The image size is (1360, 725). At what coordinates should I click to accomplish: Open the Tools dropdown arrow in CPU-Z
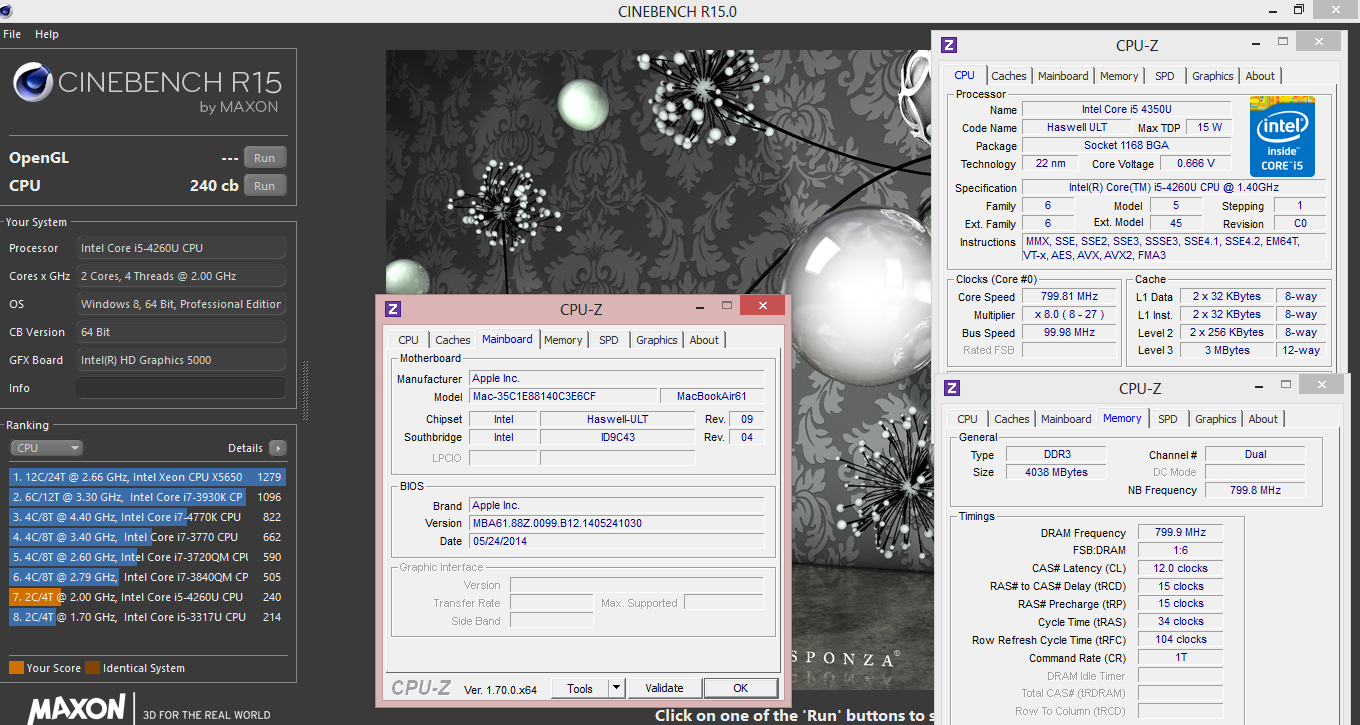[616, 688]
